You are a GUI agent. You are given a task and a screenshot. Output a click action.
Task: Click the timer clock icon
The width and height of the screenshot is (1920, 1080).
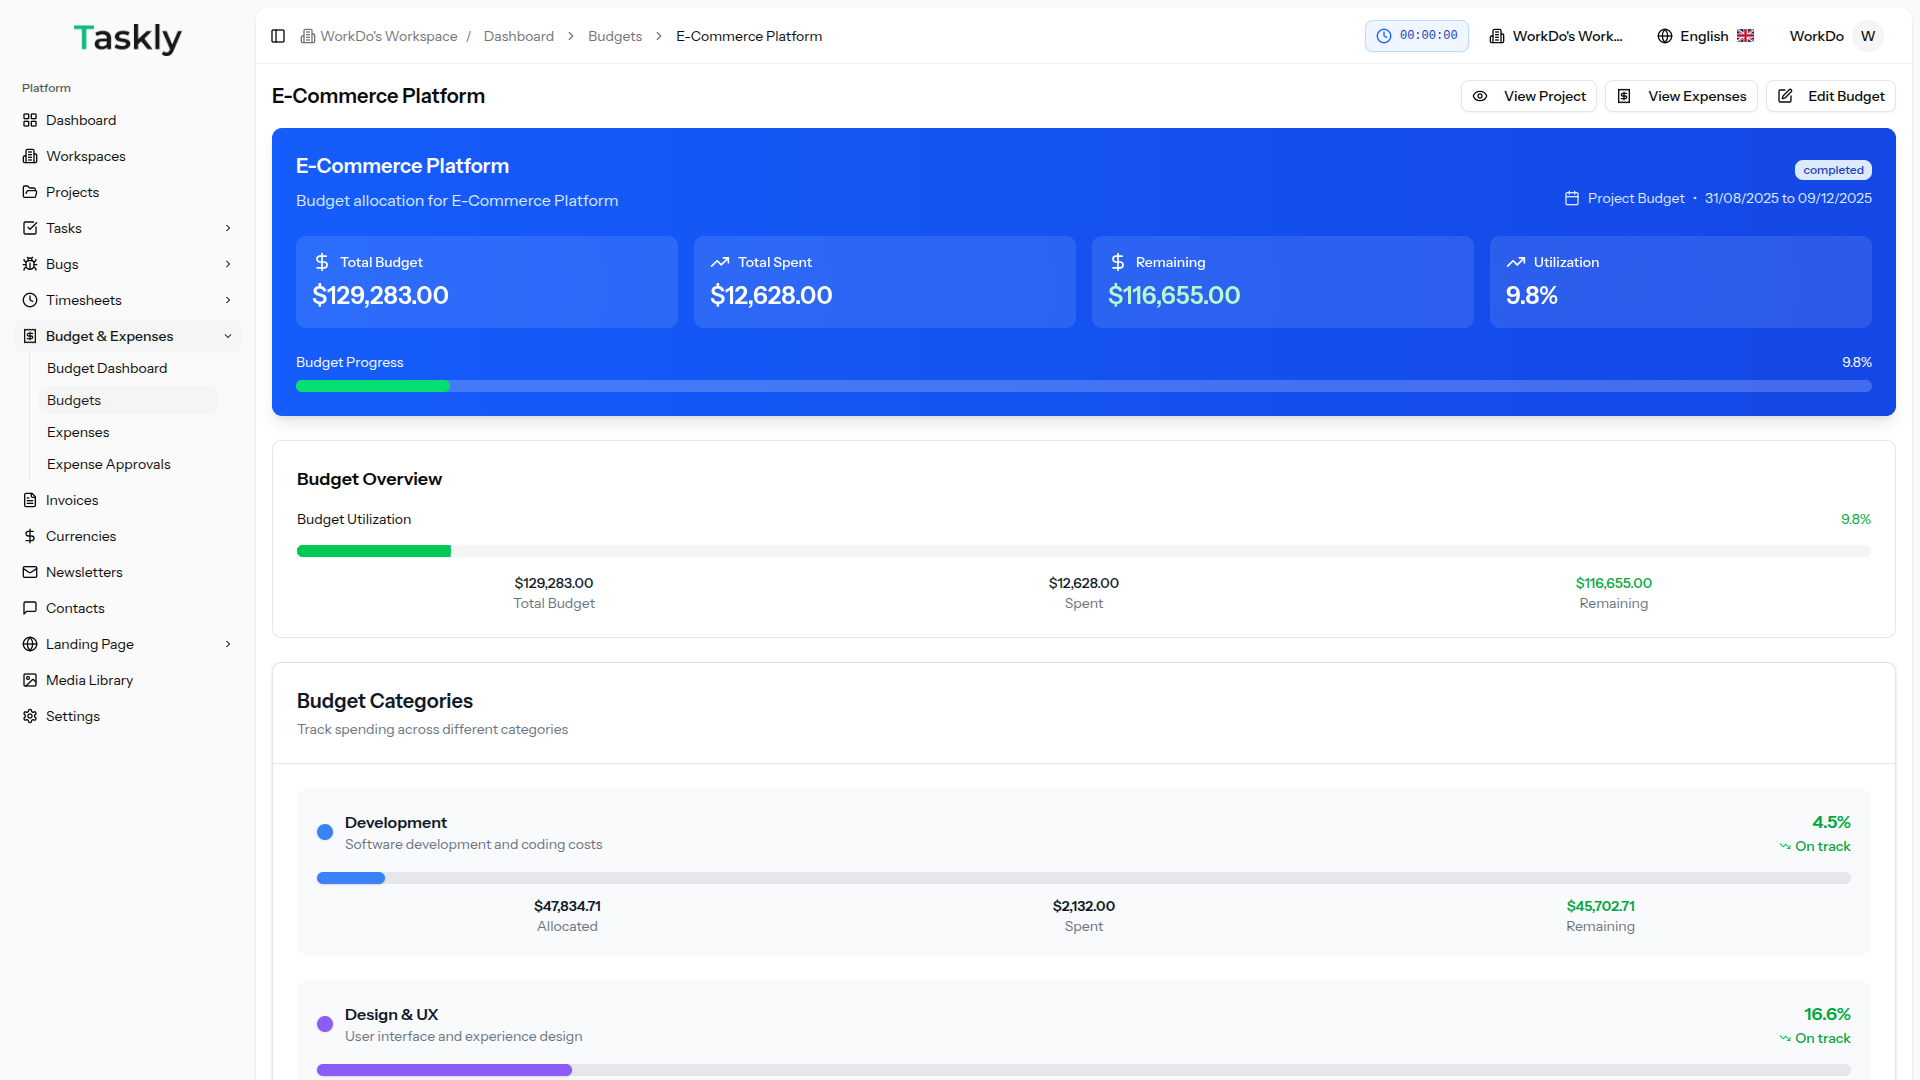click(1384, 36)
